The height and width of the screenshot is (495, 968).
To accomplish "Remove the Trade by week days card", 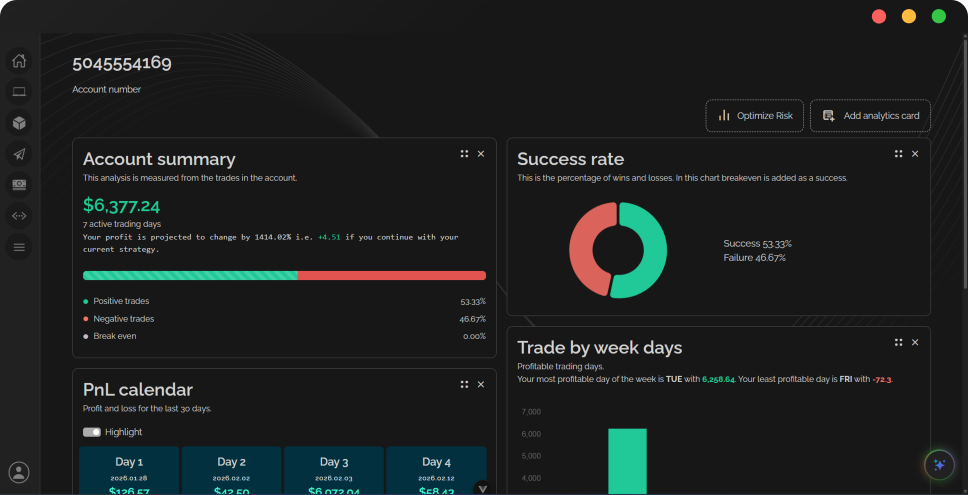I will point(915,342).
